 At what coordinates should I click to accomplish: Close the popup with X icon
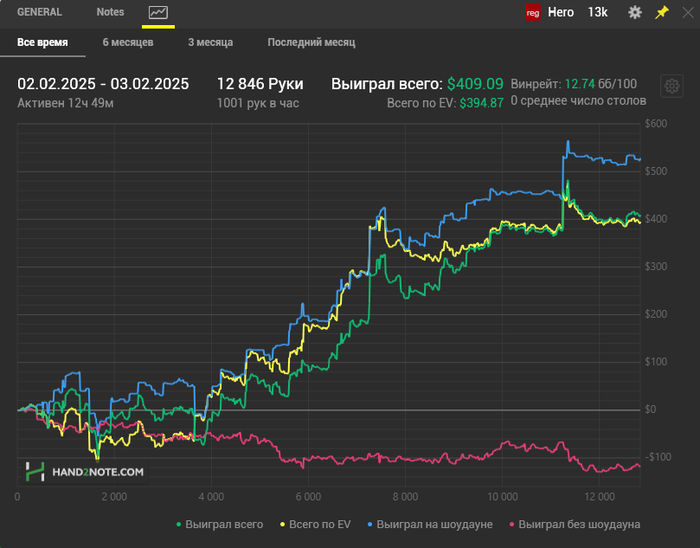pos(688,12)
